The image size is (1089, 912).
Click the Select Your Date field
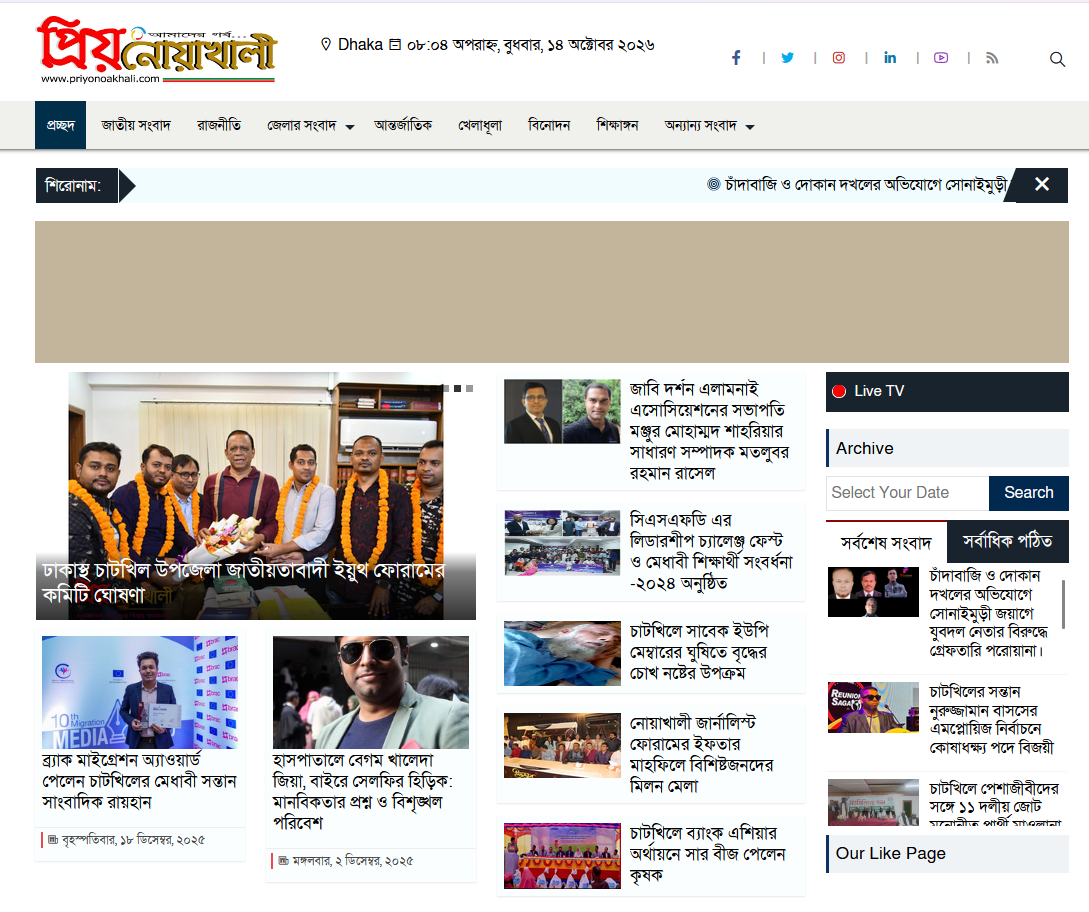907,493
